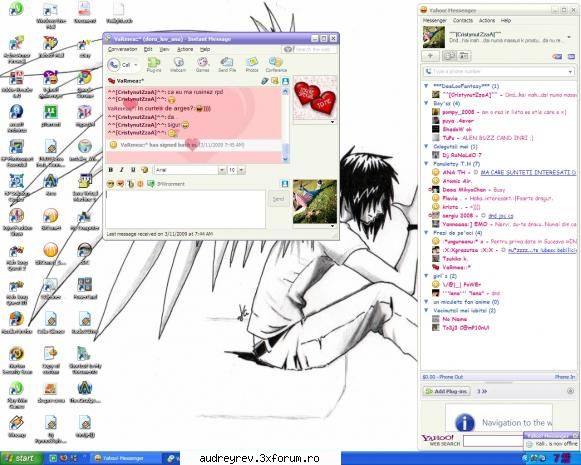Open the Actions menu in the chat window
Image resolution: width=581 pixels, height=465 pixels.
[185, 49]
